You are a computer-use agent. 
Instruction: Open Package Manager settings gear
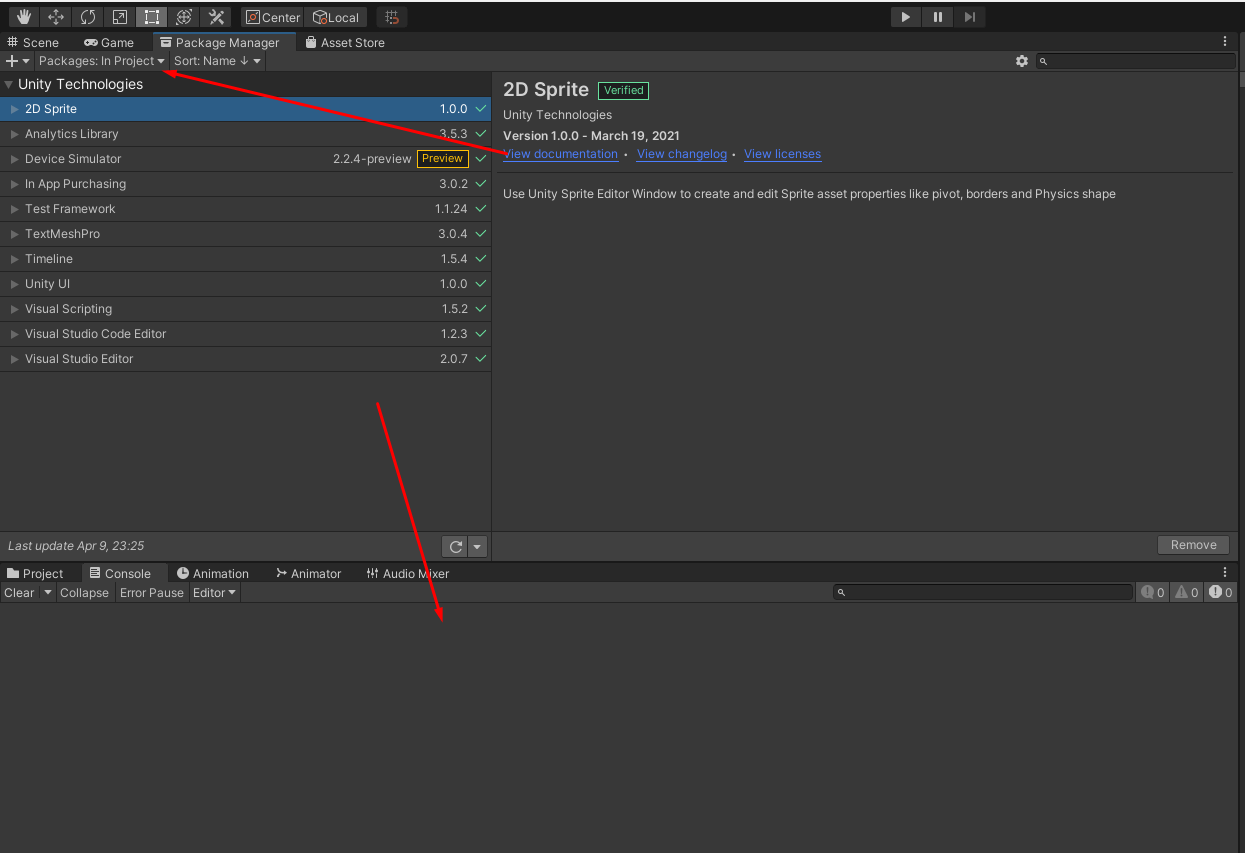(1022, 61)
